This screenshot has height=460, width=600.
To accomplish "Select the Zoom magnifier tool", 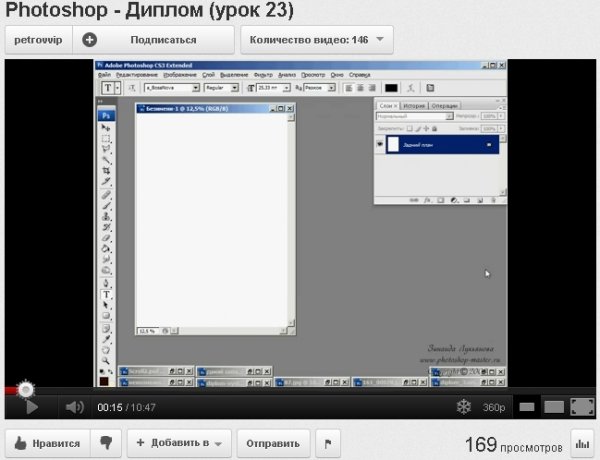I will [x=106, y=360].
